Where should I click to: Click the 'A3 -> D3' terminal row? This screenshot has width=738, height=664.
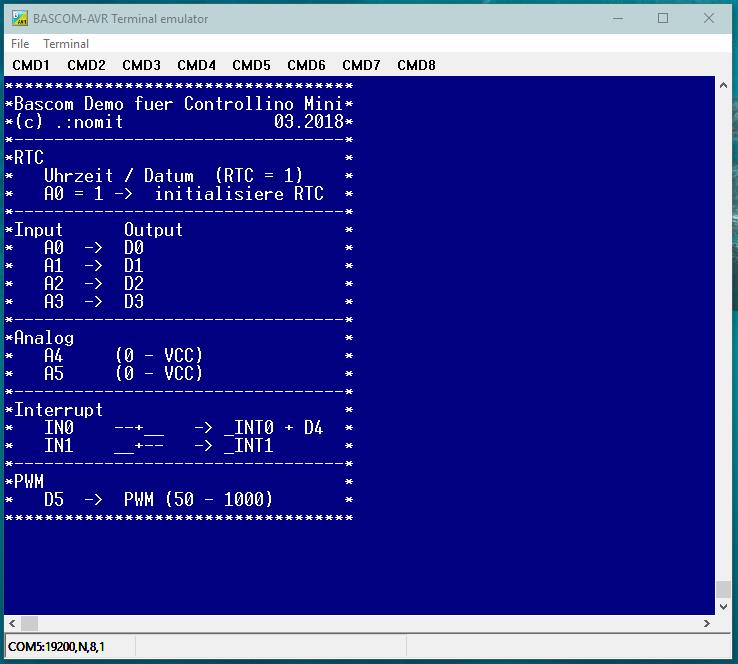94,302
